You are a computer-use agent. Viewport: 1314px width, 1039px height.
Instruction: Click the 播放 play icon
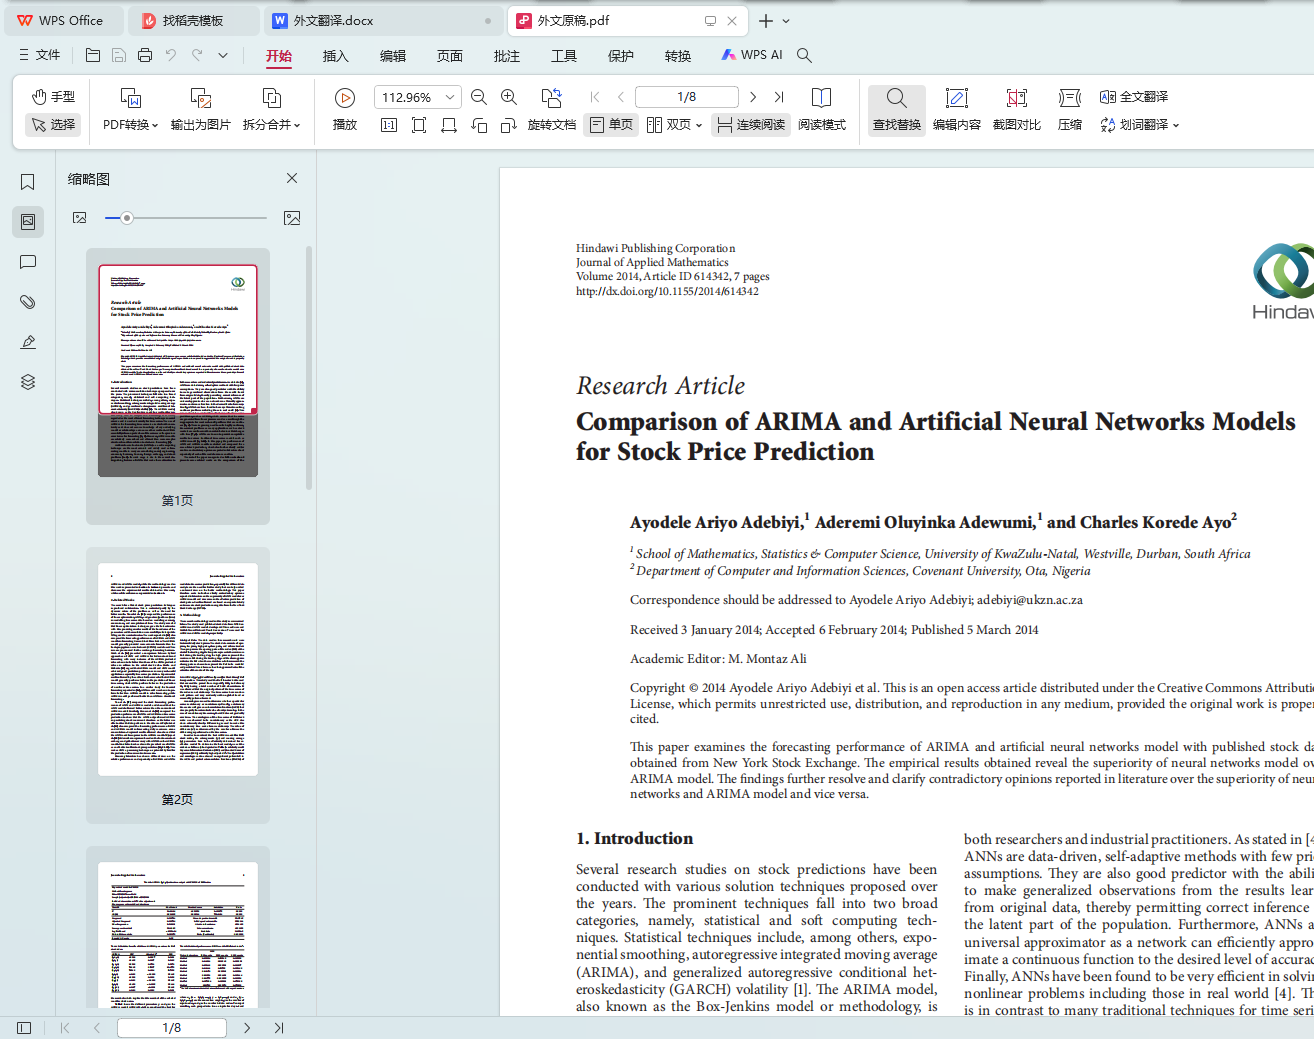point(345,97)
